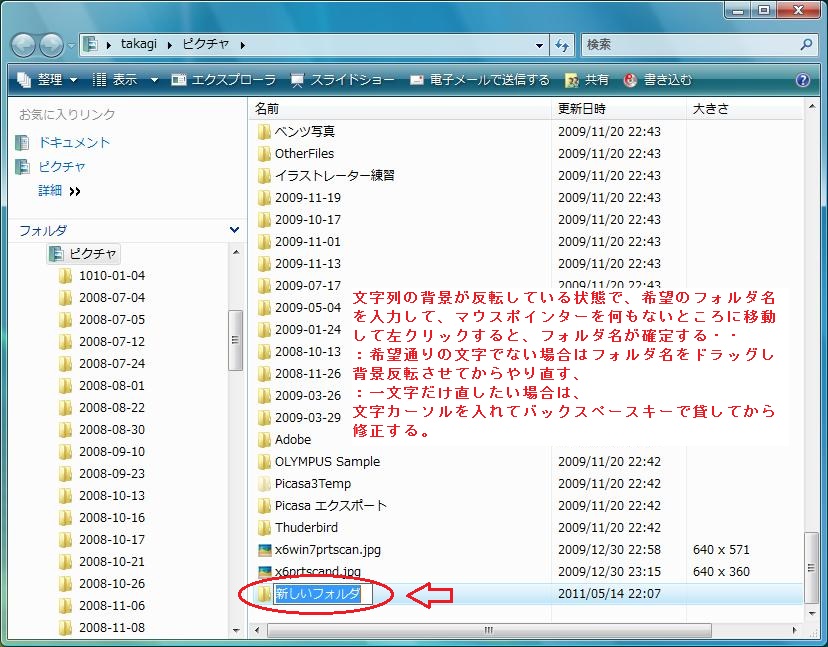This screenshot has height=647, width=828.
Task: Click the file list horizontal scrollbar thumb
Action: pos(489,630)
